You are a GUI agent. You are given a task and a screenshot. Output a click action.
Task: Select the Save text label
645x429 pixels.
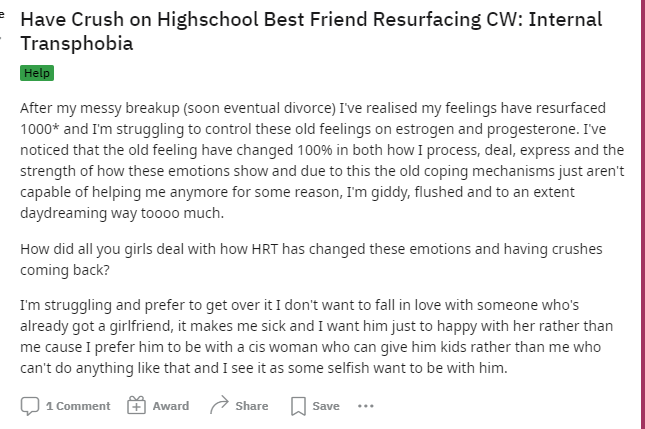coord(326,406)
